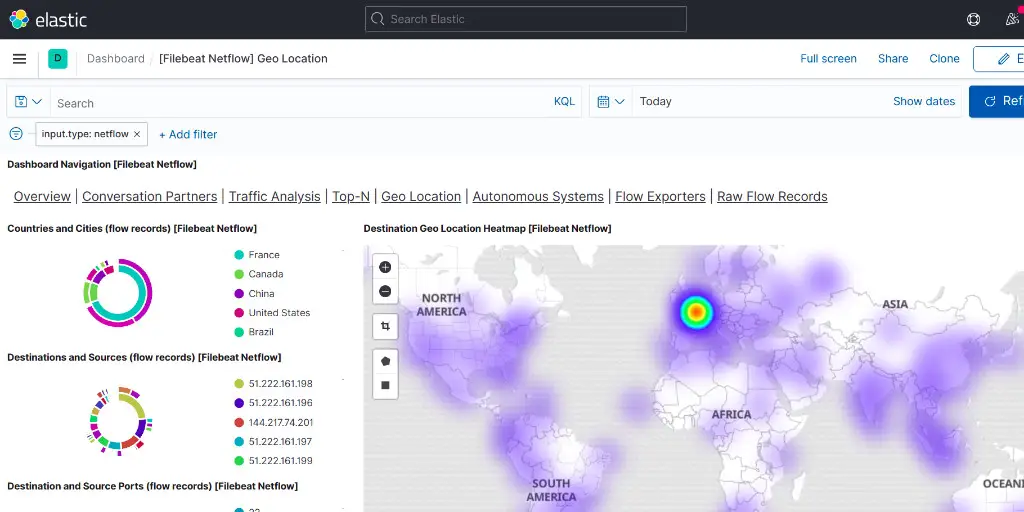The height and width of the screenshot is (512, 1024).
Task: Open the help menu icon
Action: coord(973,19)
